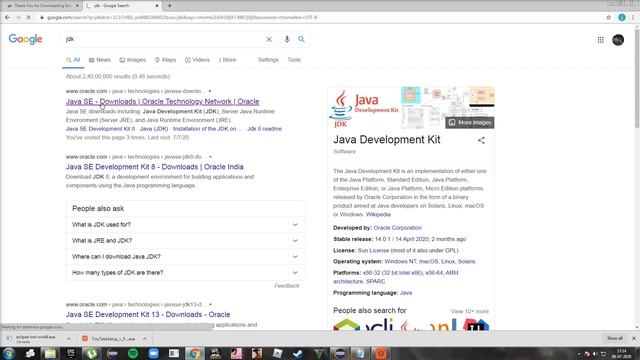Switch to News results
640x360 pixels.
point(100,60)
